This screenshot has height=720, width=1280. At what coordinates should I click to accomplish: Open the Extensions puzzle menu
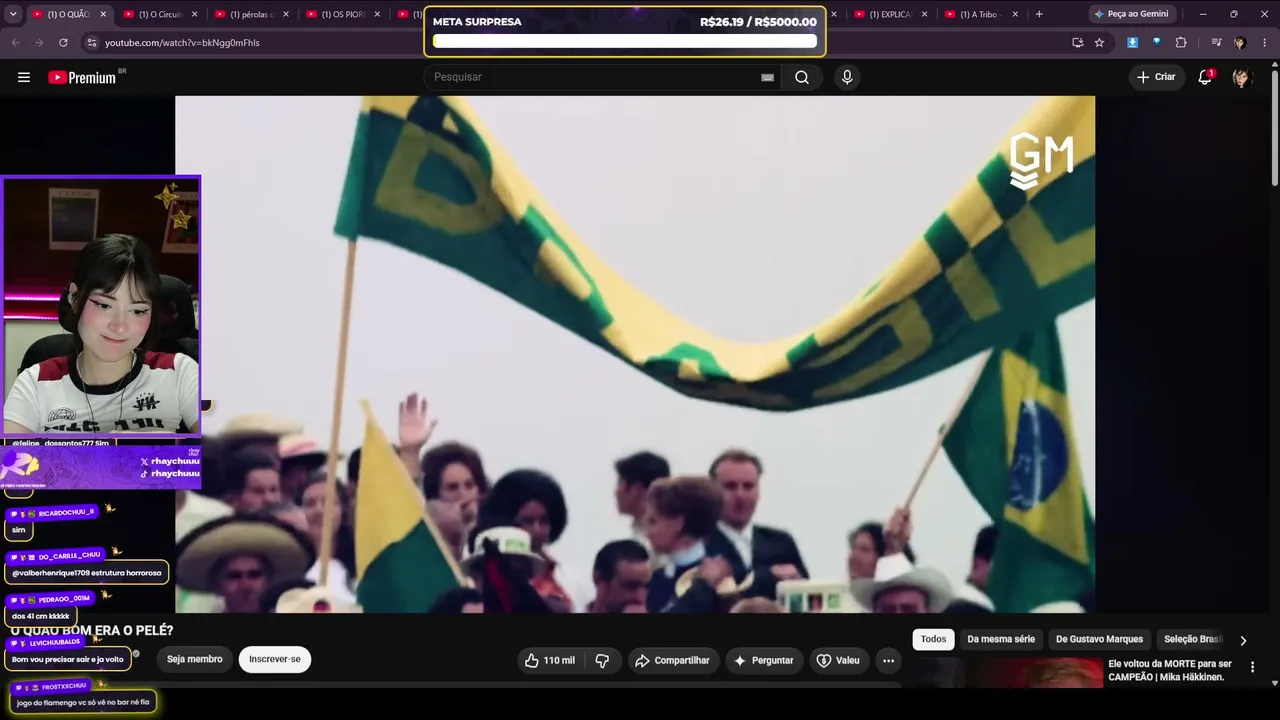(x=1181, y=43)
